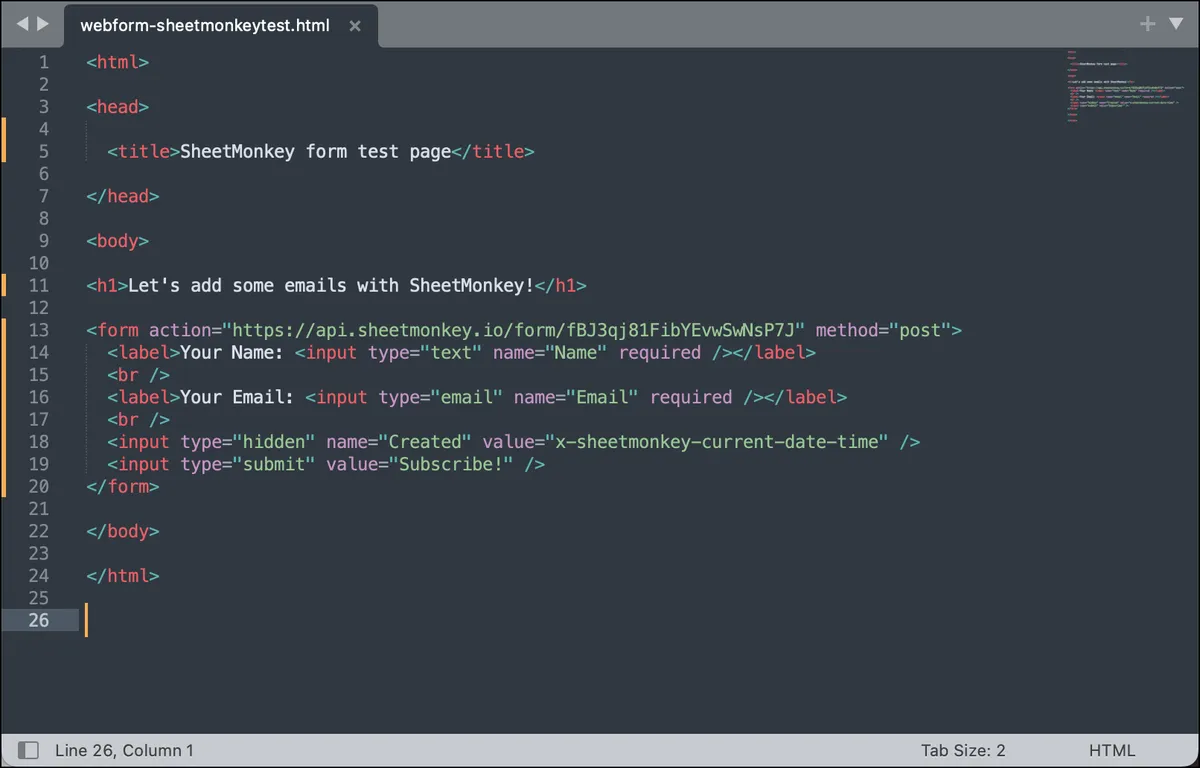Click 'Your Name:' label text
Screen dimensions: 1200x768
pos(232,353)
